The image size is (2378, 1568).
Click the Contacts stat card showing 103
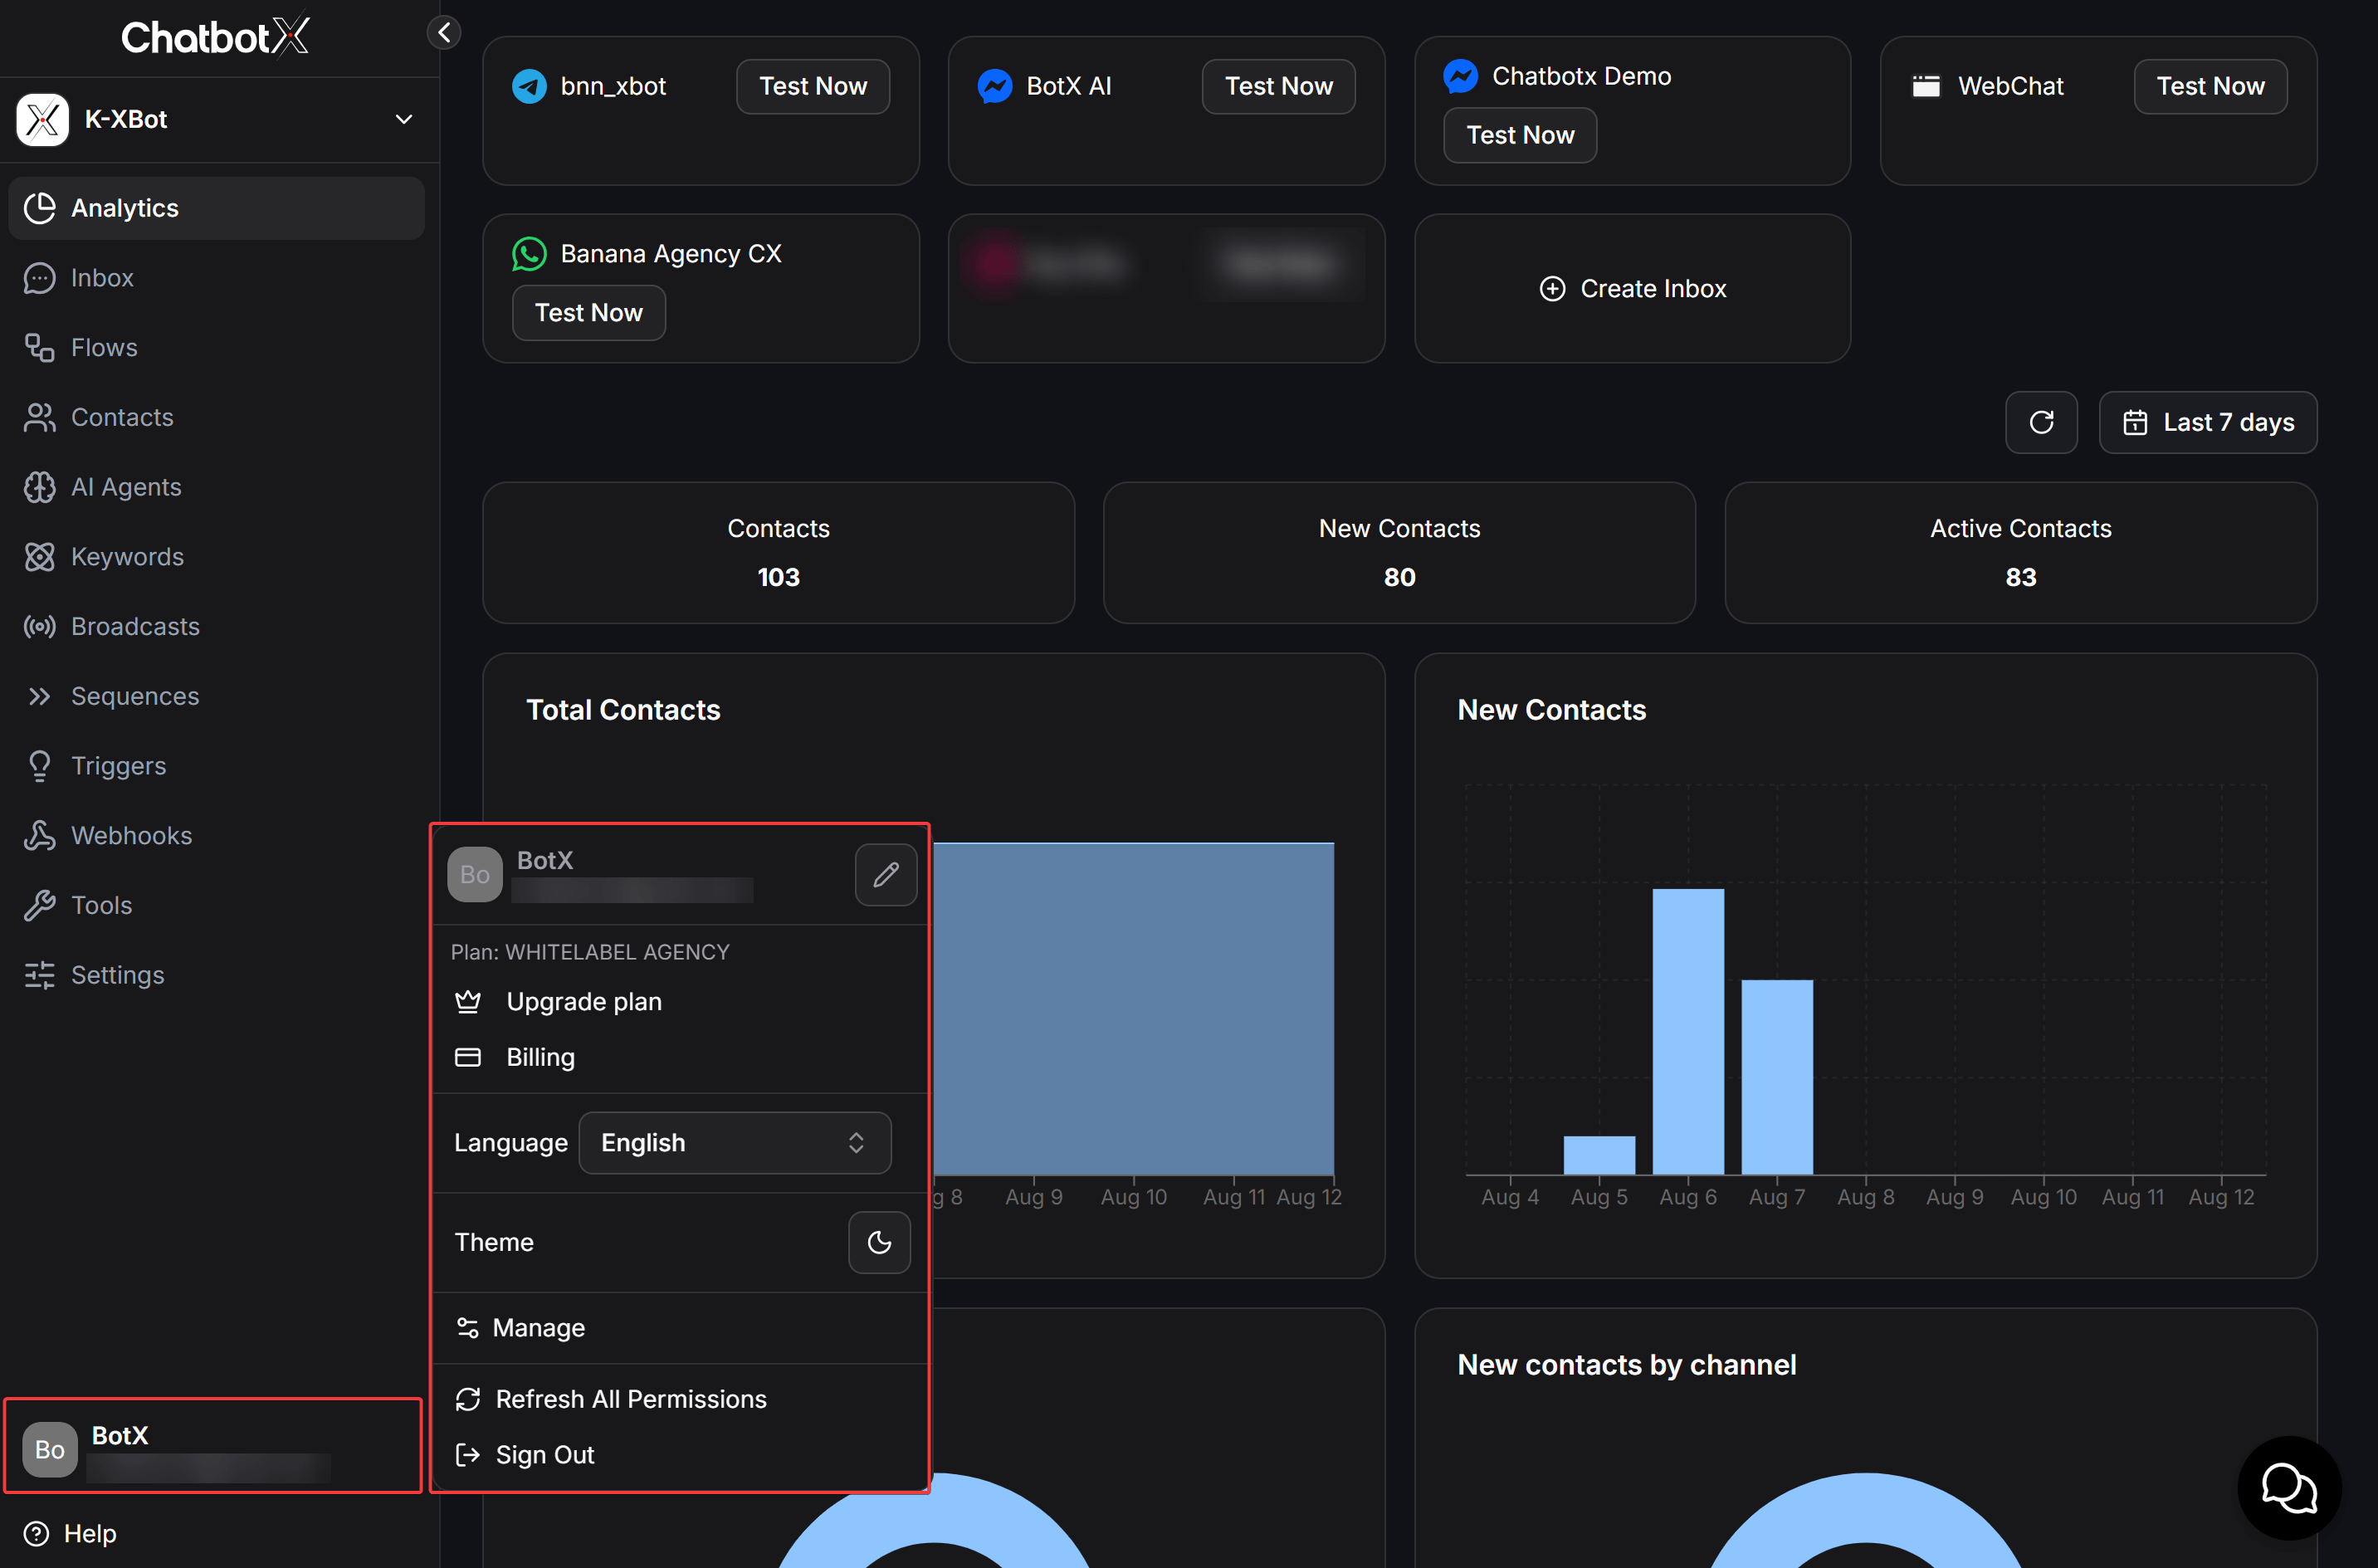coord(778,553)
